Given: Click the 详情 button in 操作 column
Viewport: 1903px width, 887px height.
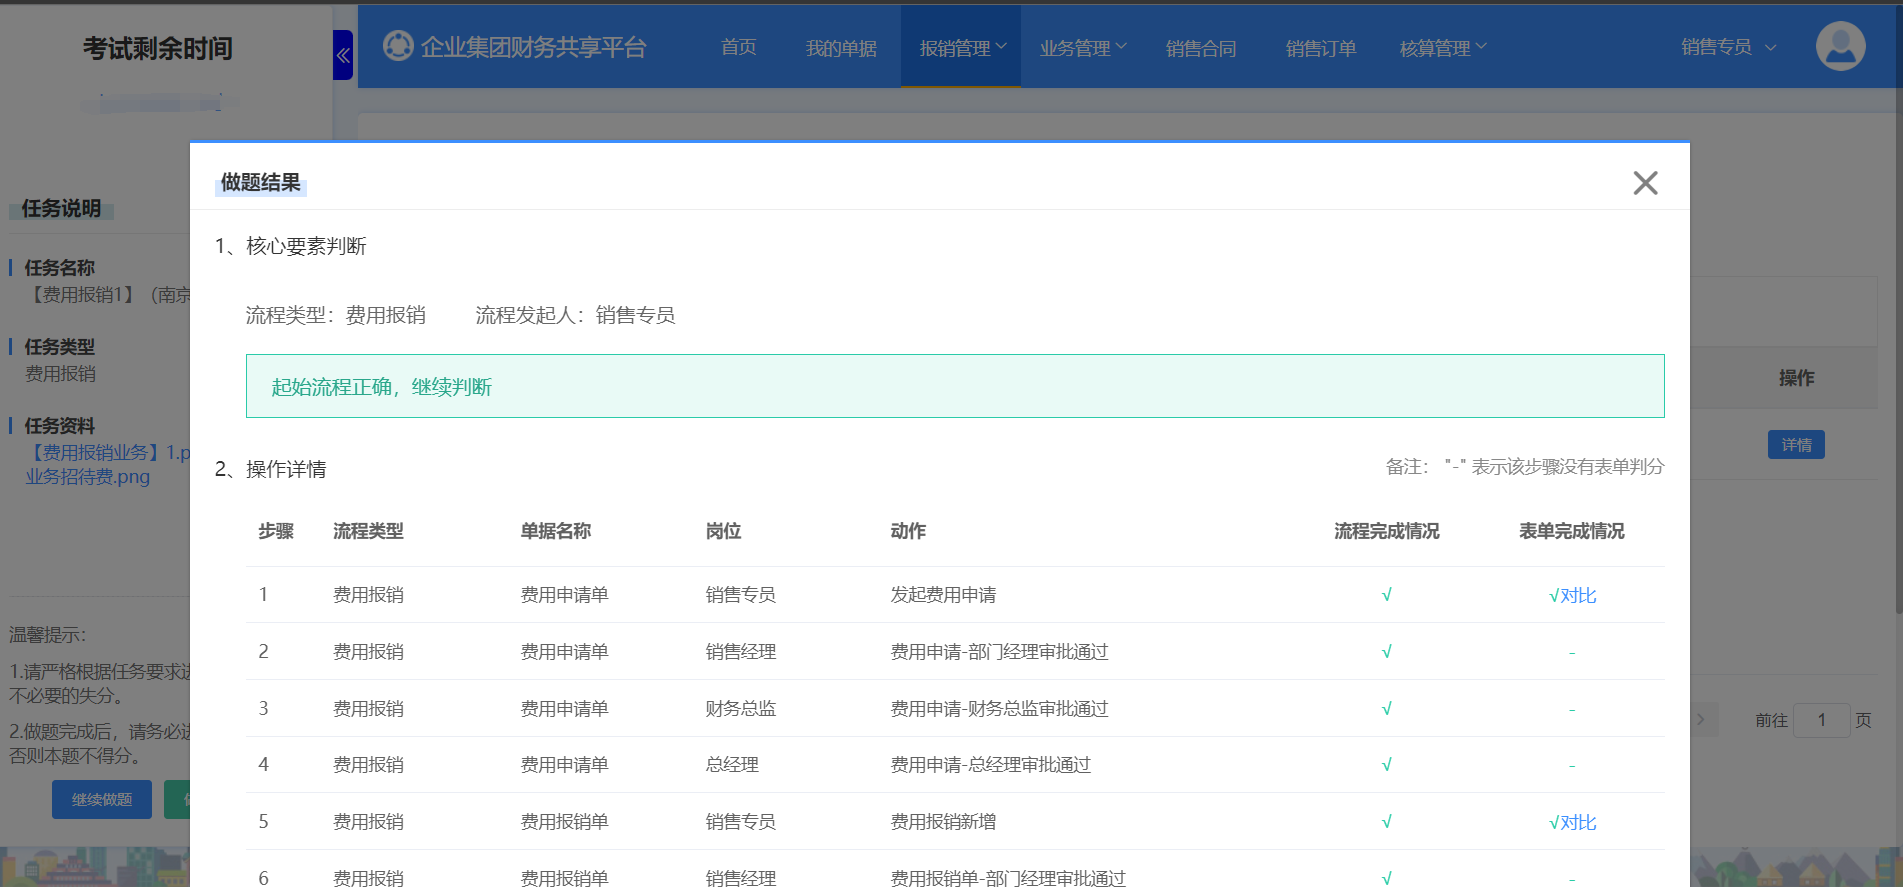Looking at the screenshot, I should [x=1796, y=445].
